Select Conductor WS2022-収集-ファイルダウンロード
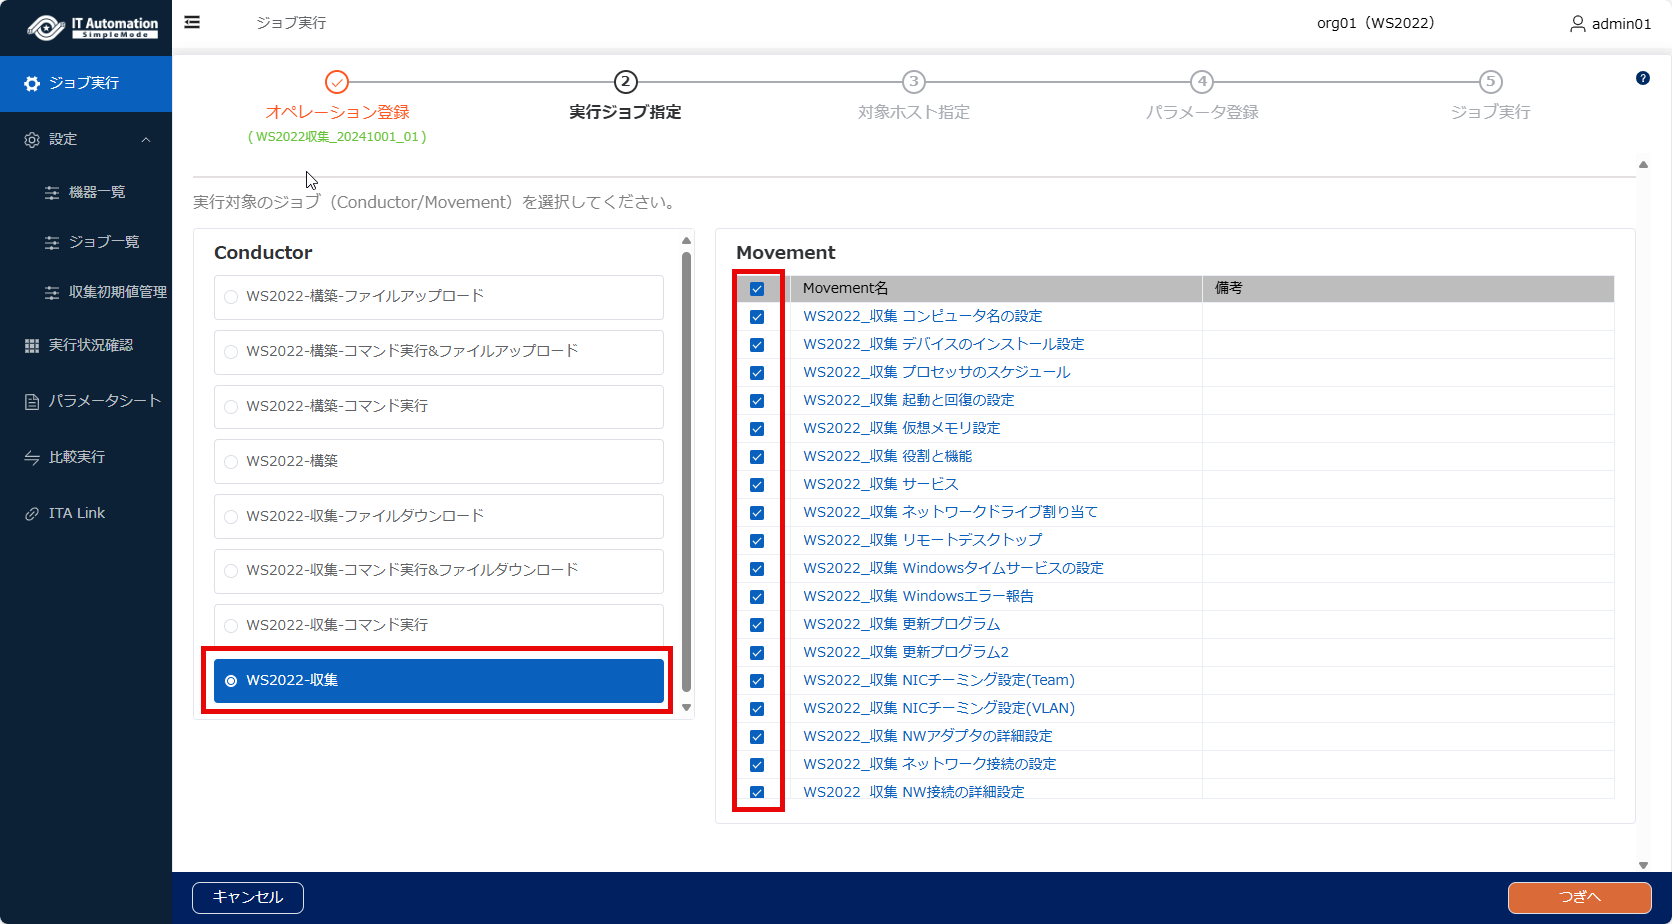This screenshot has height=924, width=1672. coord(439,517)
